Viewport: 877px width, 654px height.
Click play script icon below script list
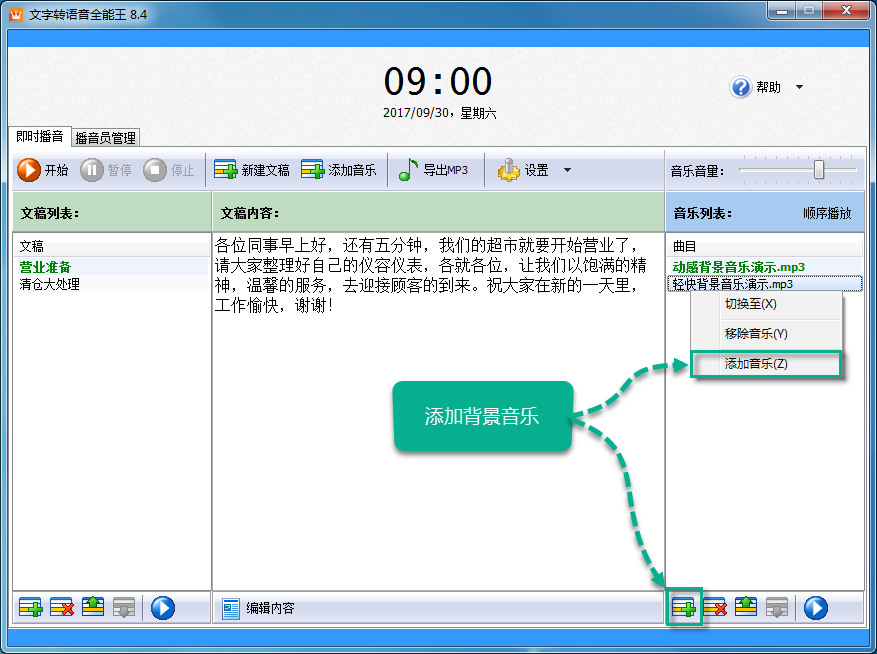pos(163,608)
